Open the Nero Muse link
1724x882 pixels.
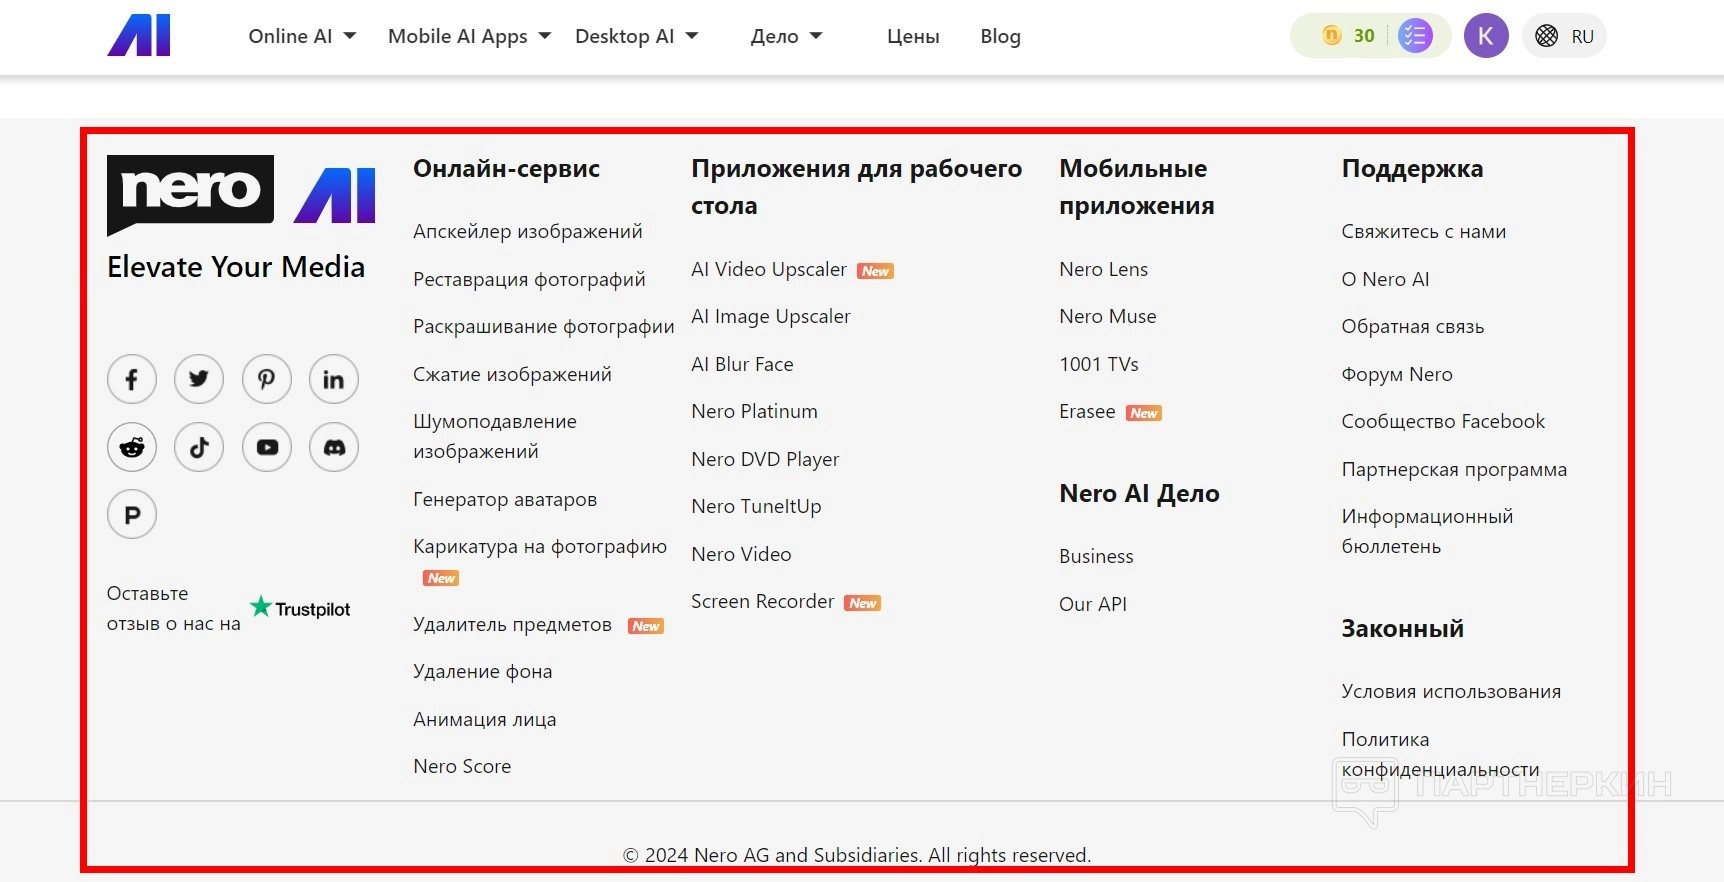pyautogui.click(x=1107, y=316)
